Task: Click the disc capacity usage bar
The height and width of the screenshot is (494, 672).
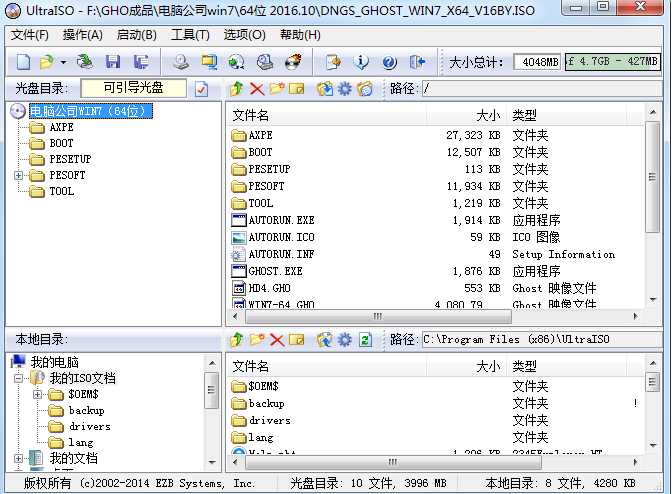Action: [x=611, y=62]
